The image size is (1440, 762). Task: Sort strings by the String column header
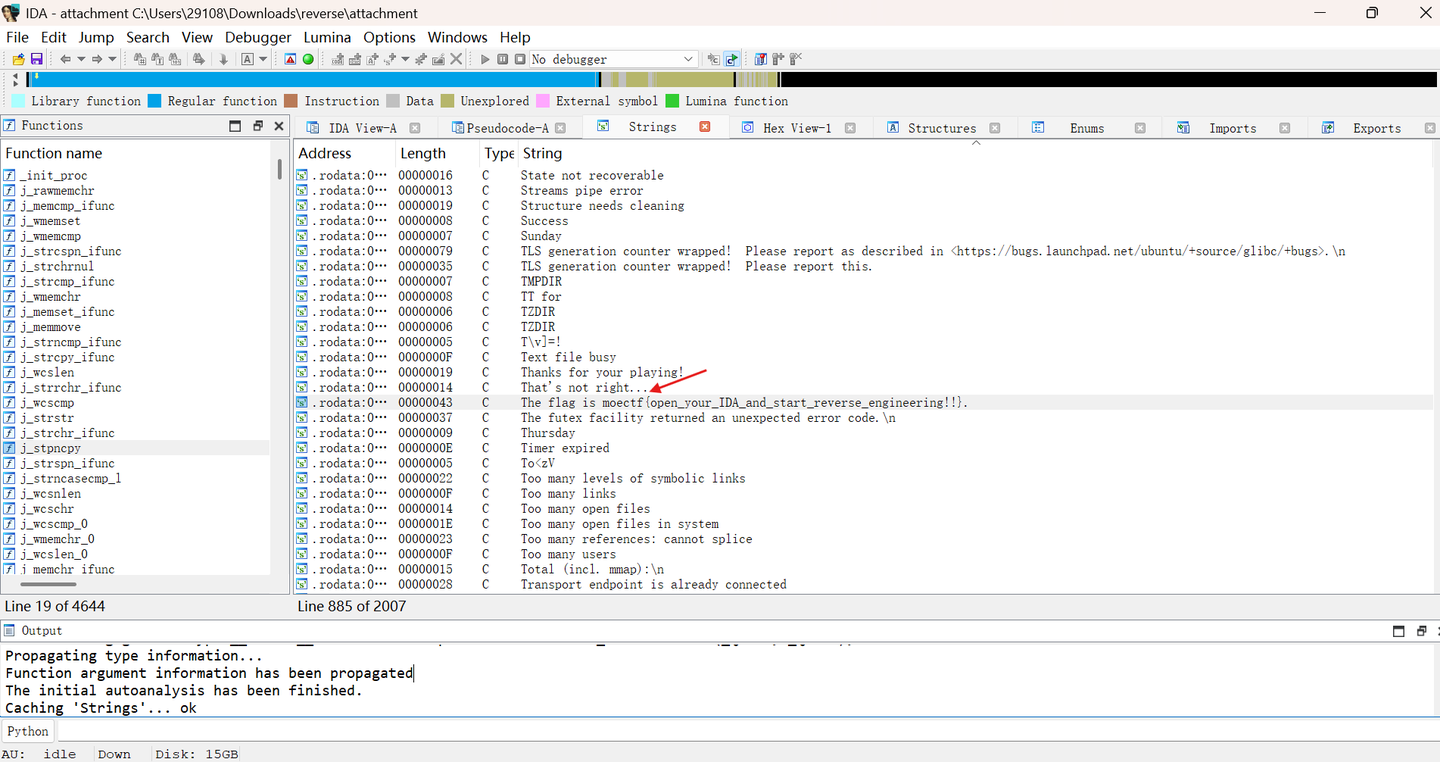[x=975, y=153]
